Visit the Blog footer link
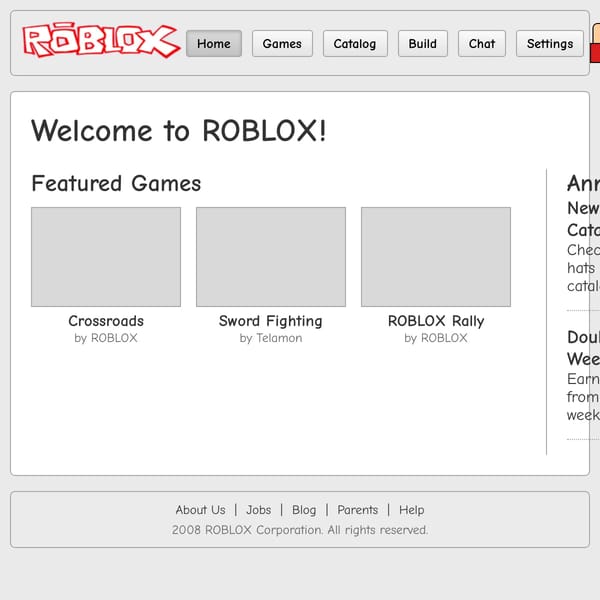This screenshot has width=600, height=600. pyautogui.click(x=304, y=510)
